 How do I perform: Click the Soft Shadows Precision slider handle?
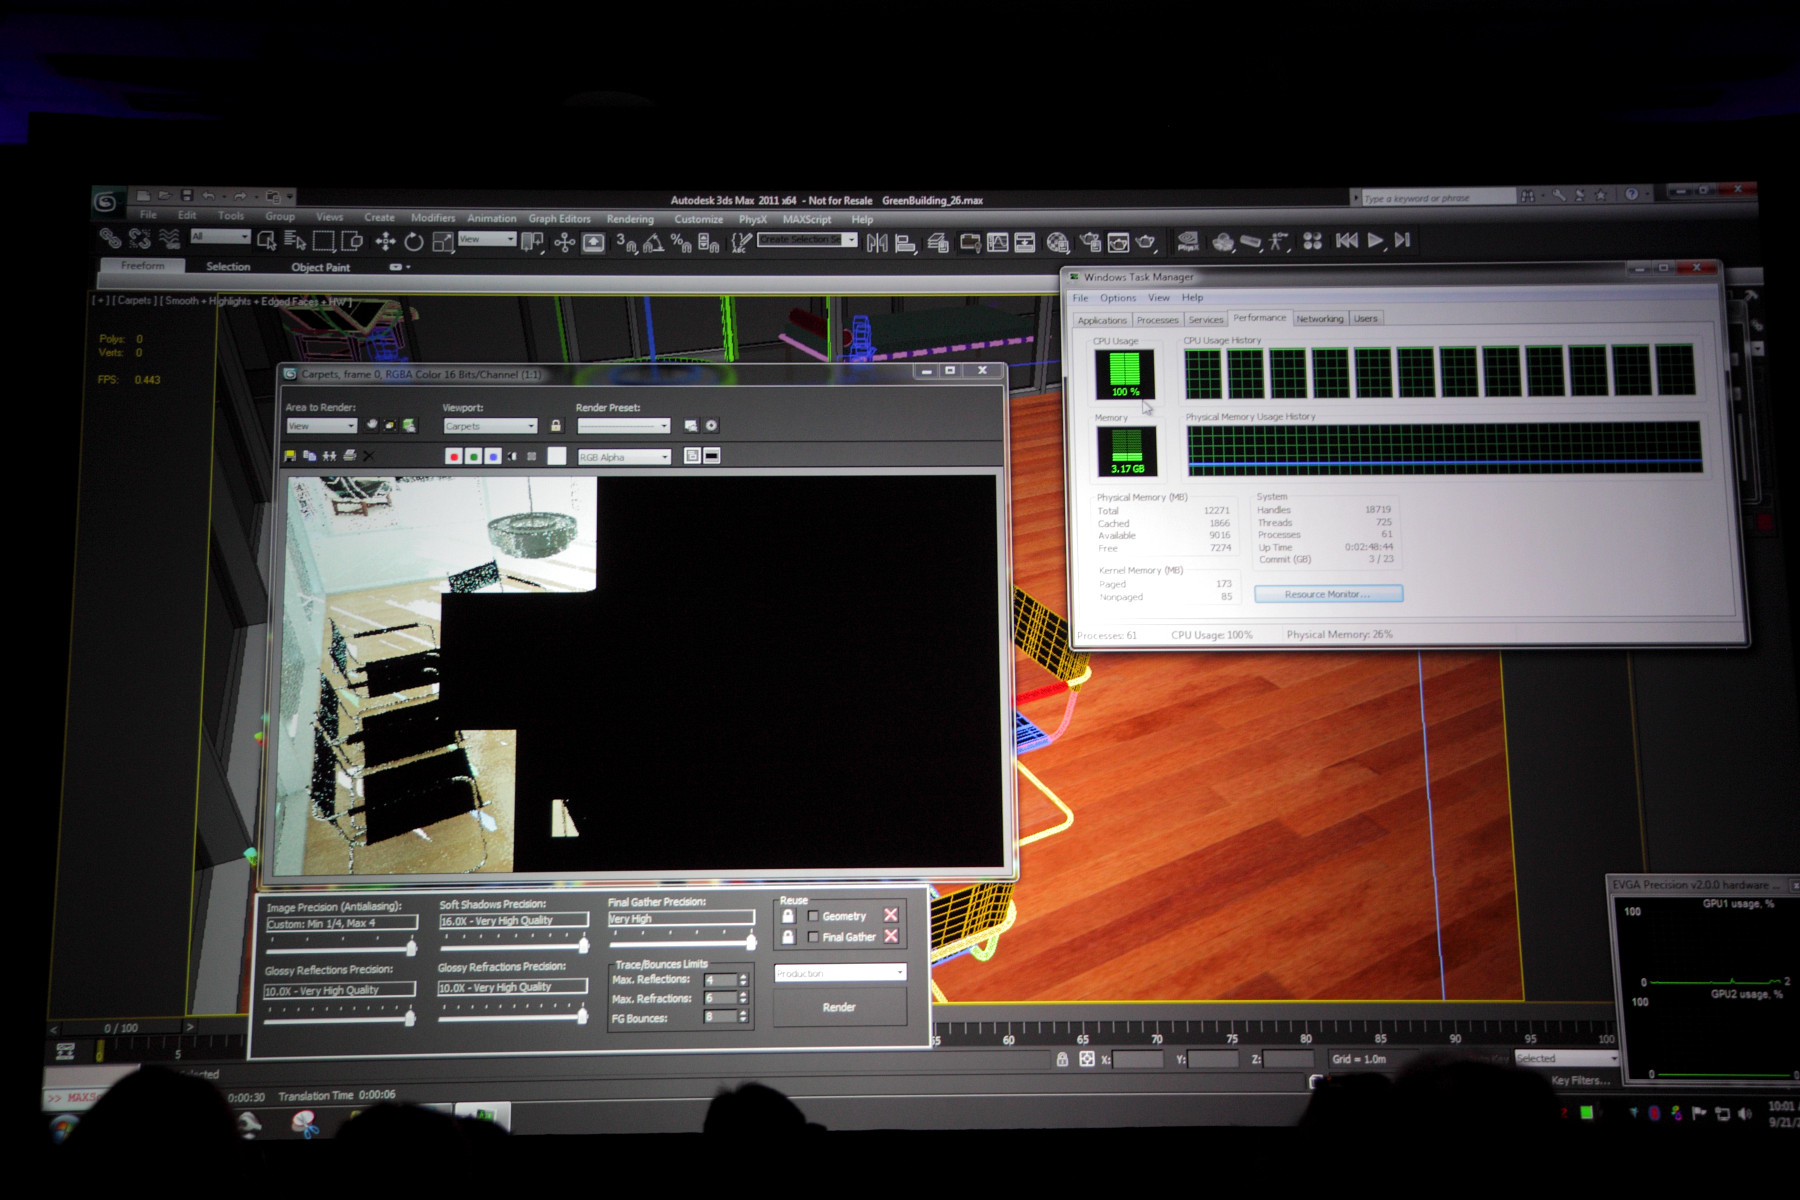[x=583, y=944]
